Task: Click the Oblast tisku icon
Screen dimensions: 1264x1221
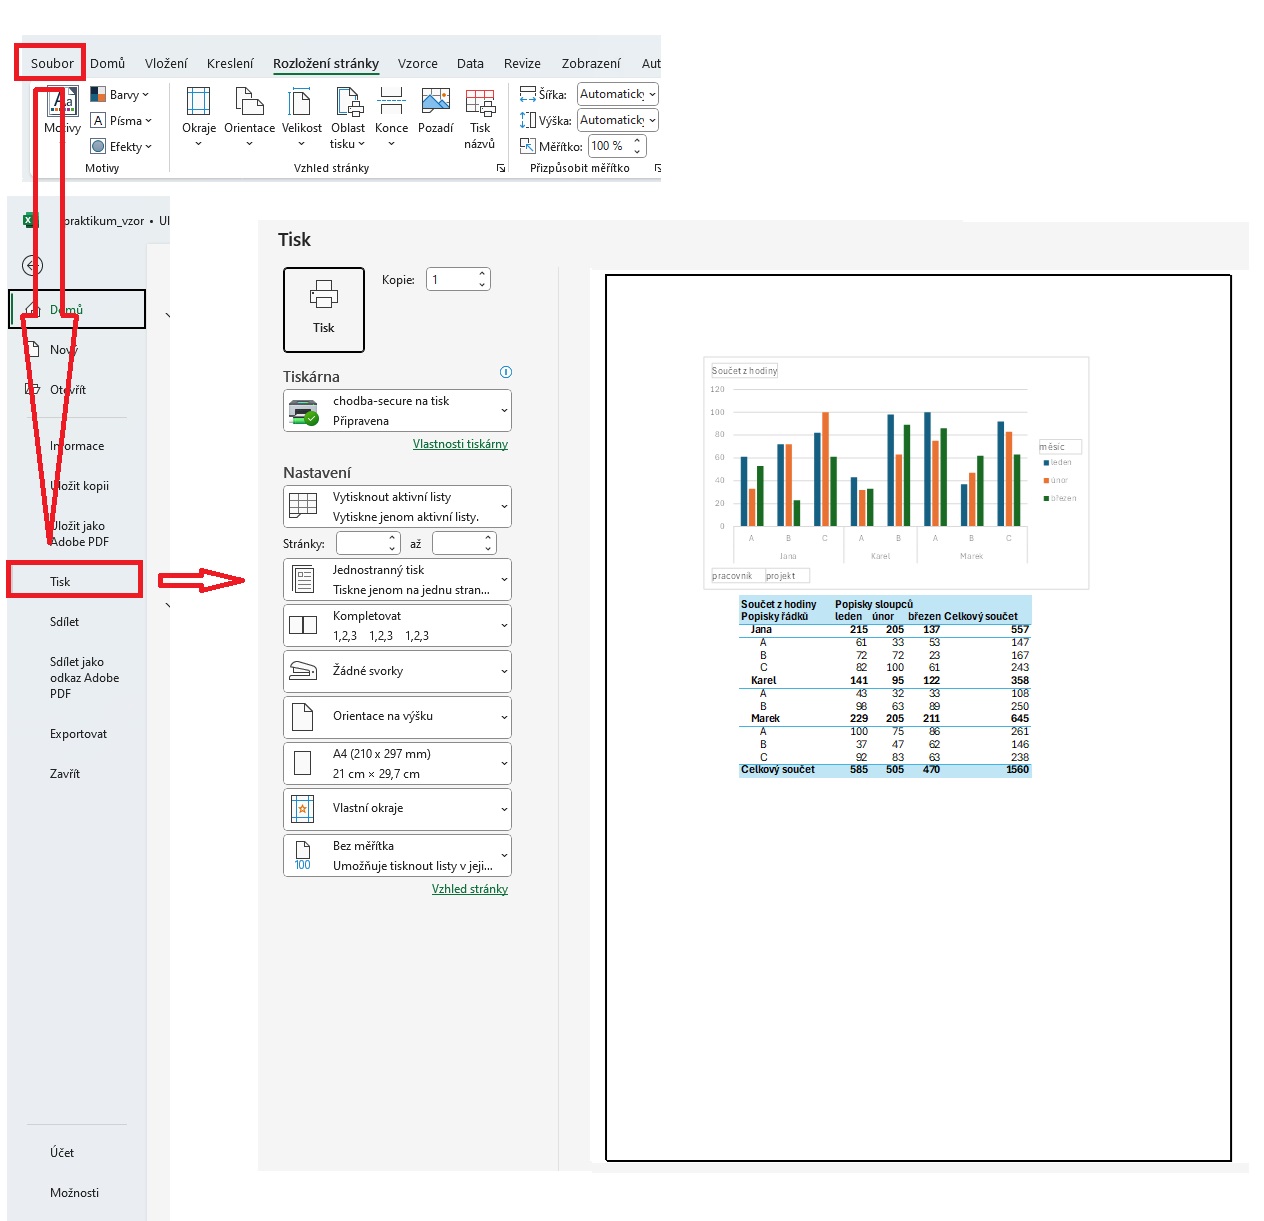Action: click(348, 103)
